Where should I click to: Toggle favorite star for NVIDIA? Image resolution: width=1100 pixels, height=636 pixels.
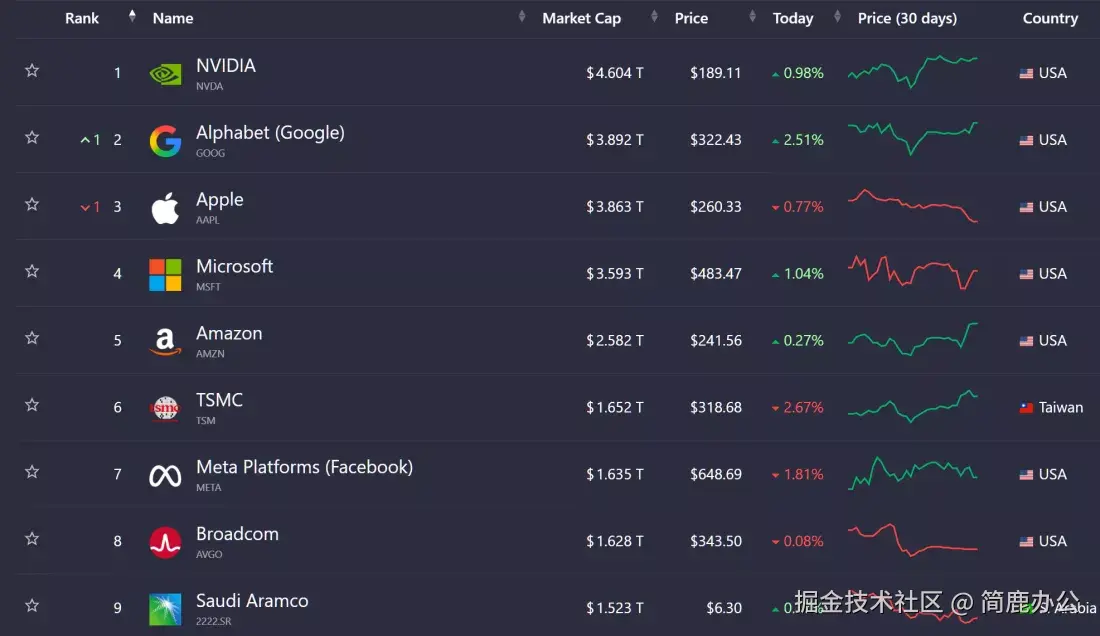coord(32,71)
